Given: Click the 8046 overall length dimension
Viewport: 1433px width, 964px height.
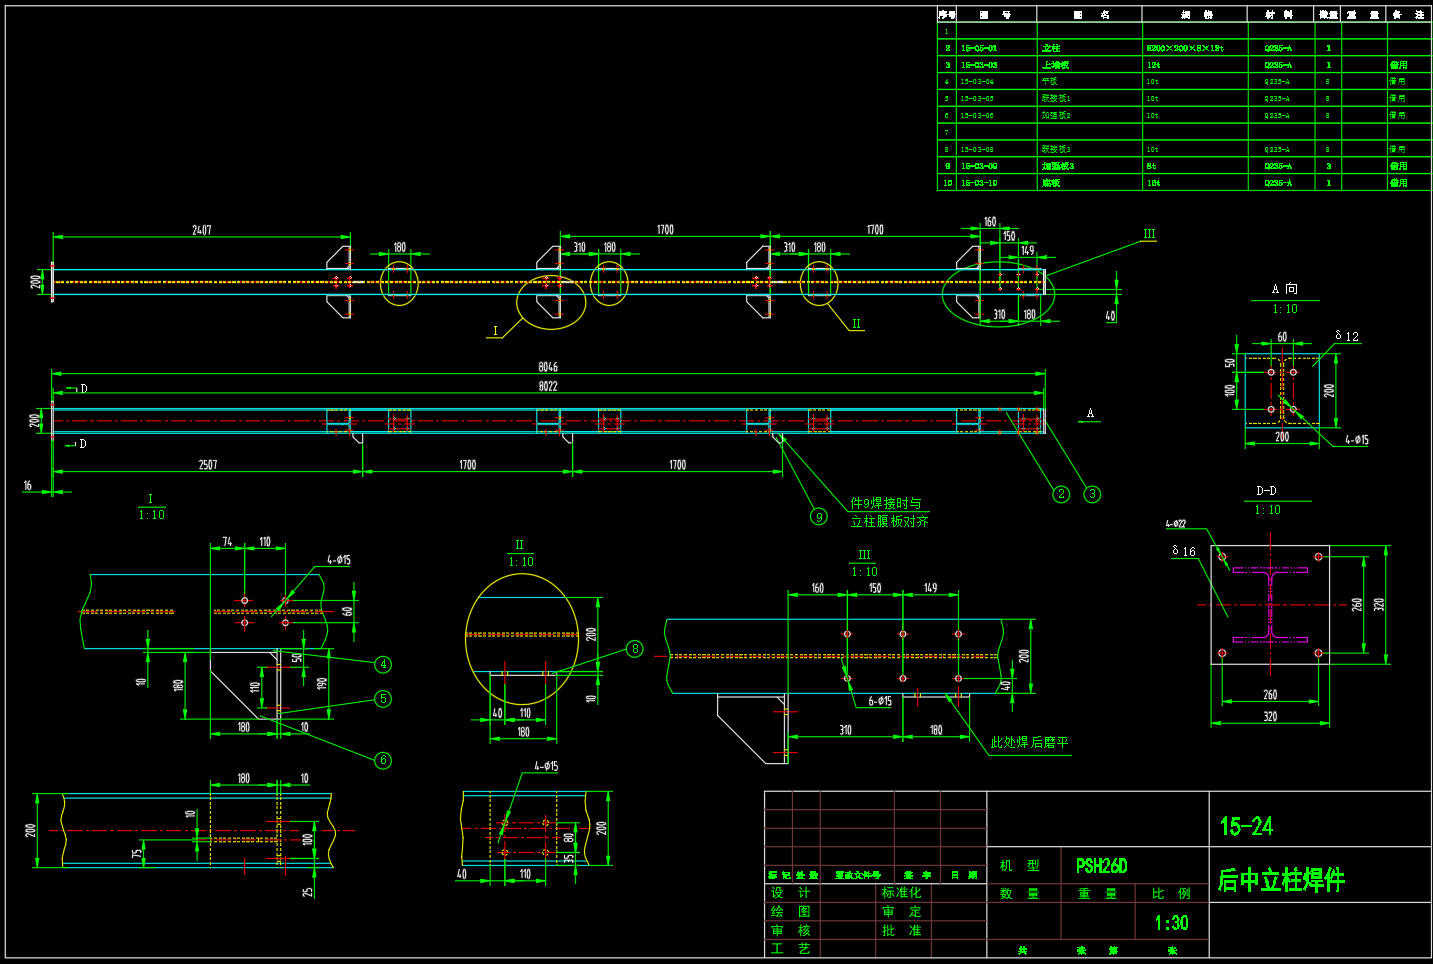Looking at the screenshot, I should (x=548, y=367).
